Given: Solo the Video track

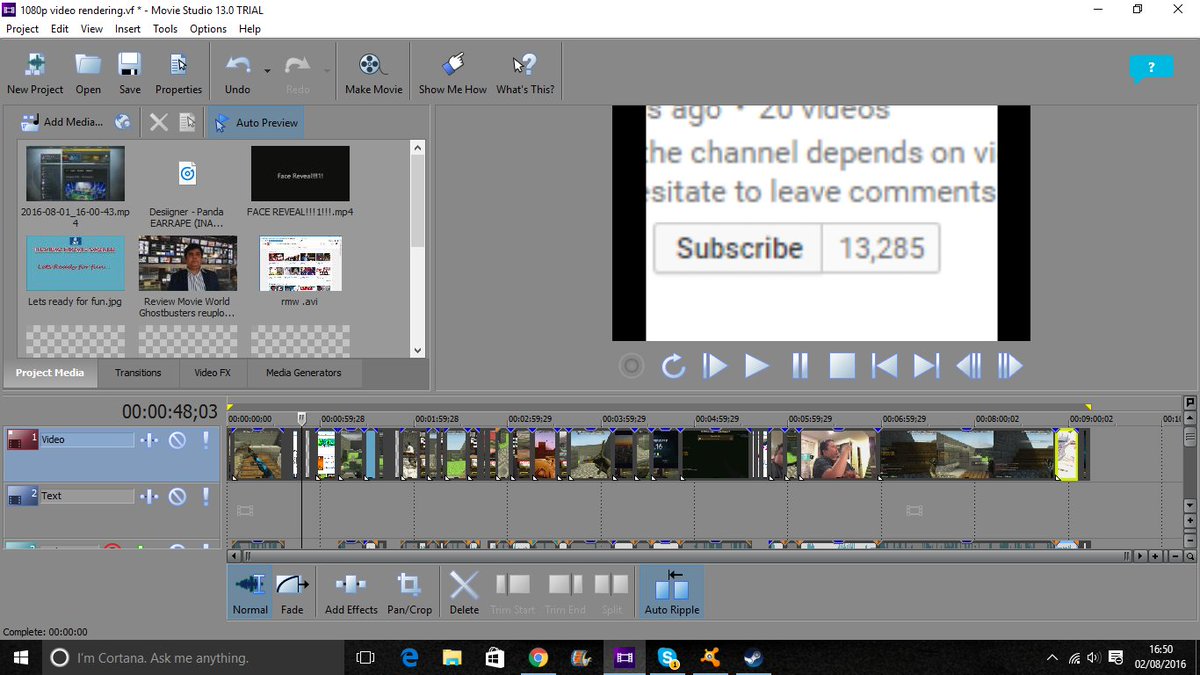Looking at the screenshot, I should [x=206, y=440].
